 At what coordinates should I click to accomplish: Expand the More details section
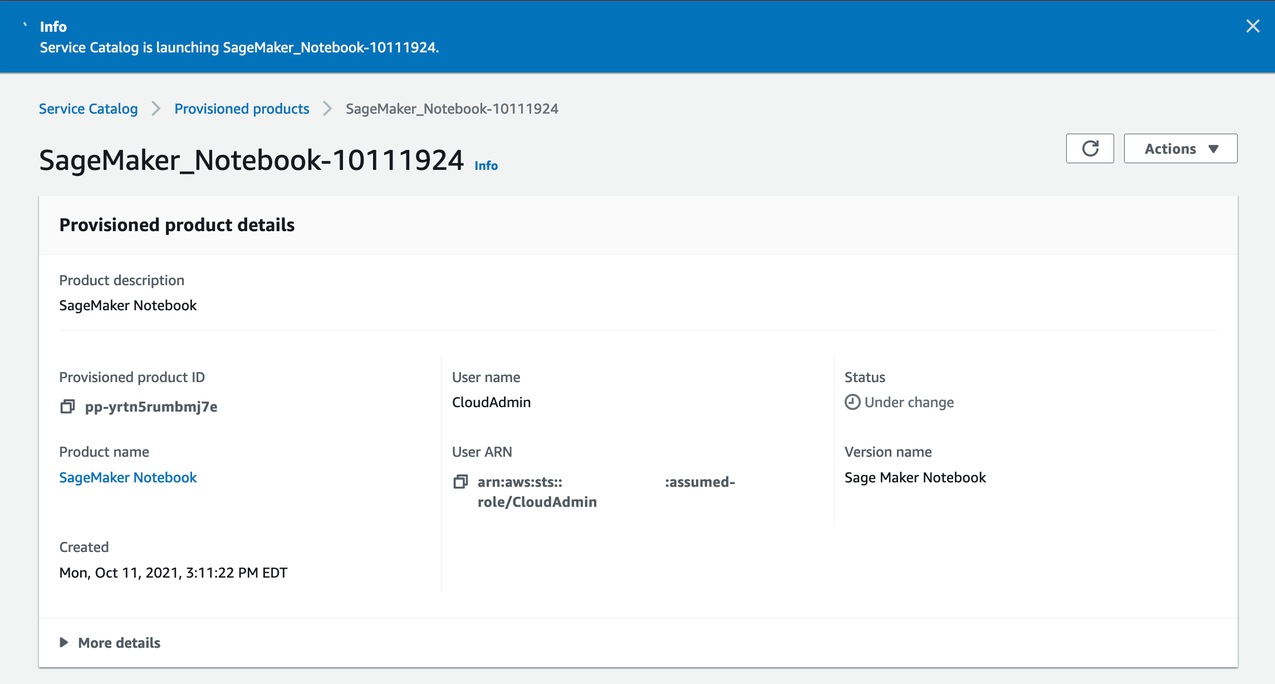point(110,642)
